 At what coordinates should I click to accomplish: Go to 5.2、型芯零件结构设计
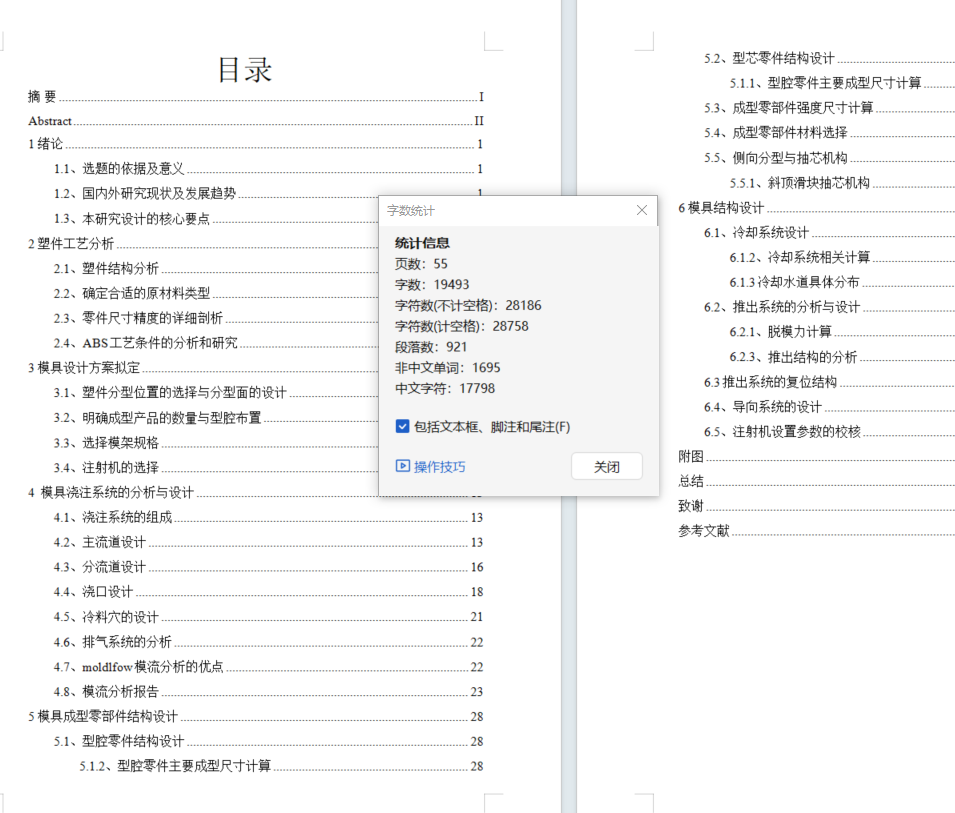829,58
